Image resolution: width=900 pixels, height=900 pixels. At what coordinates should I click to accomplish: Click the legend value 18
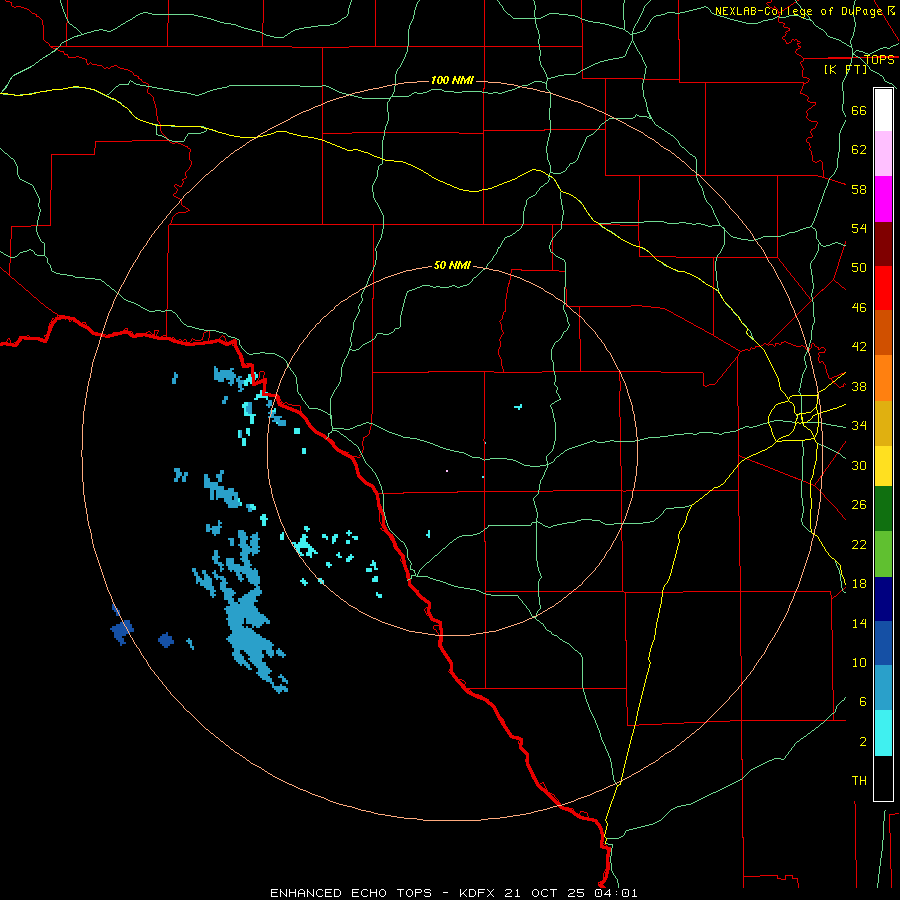pos(859,584)
